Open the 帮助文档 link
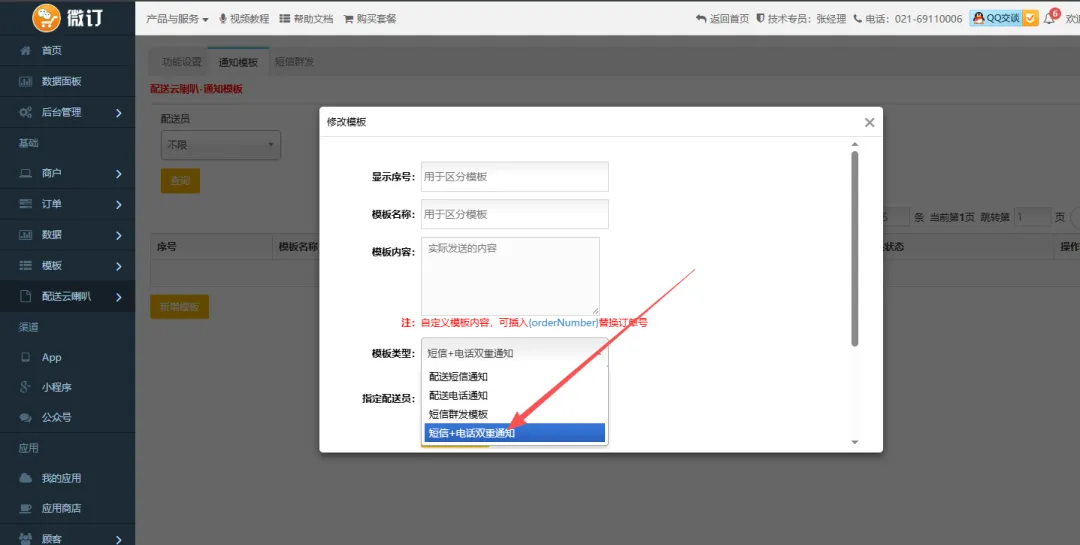The height and width of the screenshot is (545, 1080). pos(307,19)
